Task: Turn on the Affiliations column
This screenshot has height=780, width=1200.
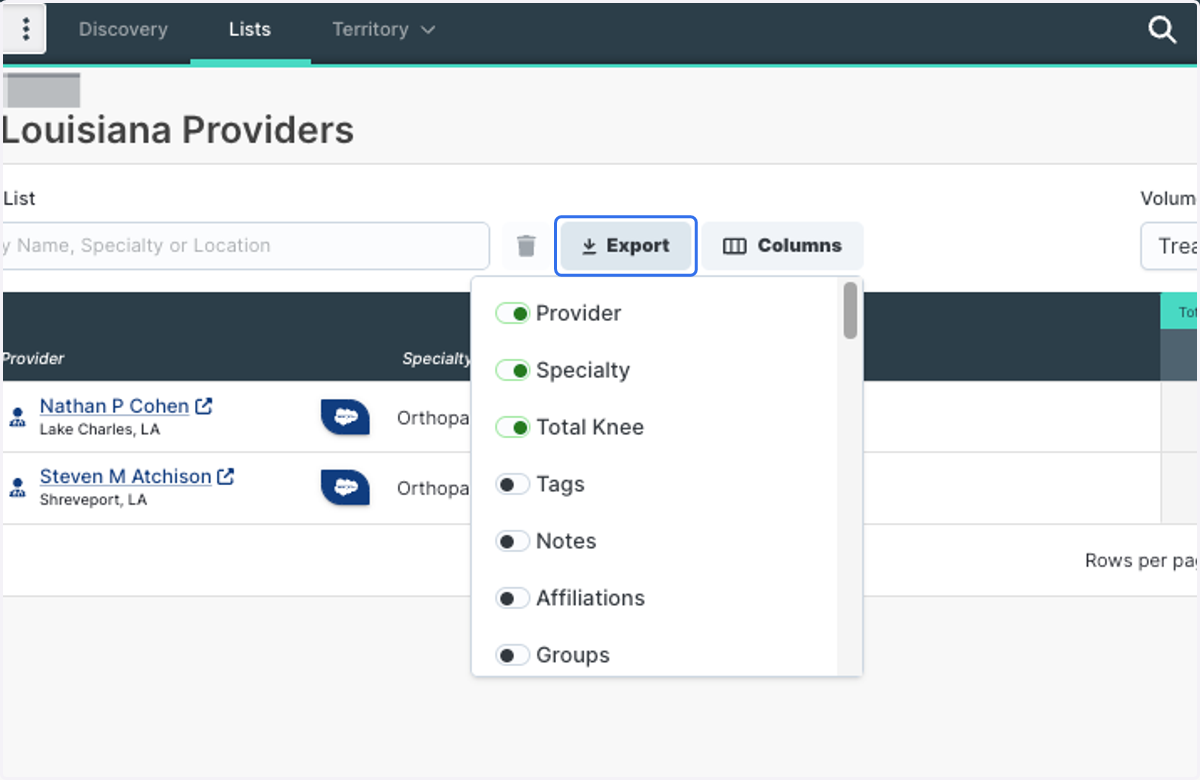Action: click(513, 599)
